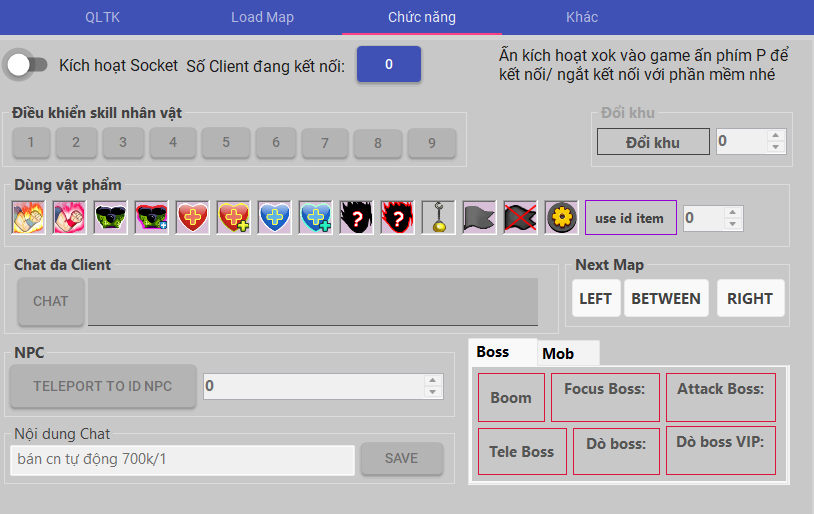The width and height of the screenshot is (814, 514).
Task: Use the blue heart with green plus item
Action: 316,218
